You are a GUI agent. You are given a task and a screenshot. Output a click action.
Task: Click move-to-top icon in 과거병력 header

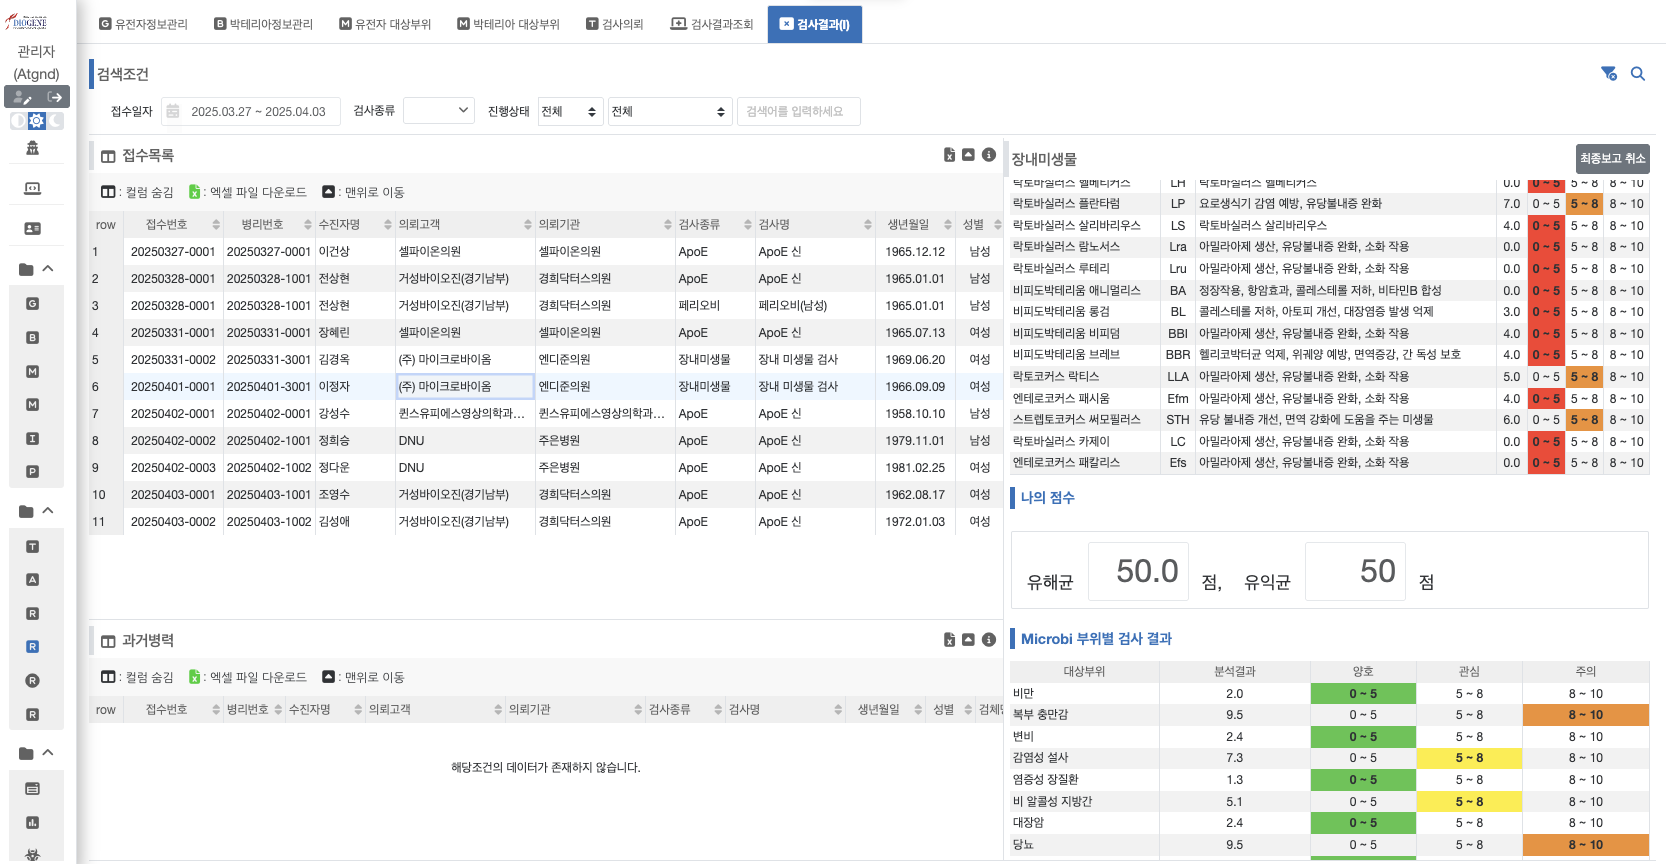tap(968, 640)
